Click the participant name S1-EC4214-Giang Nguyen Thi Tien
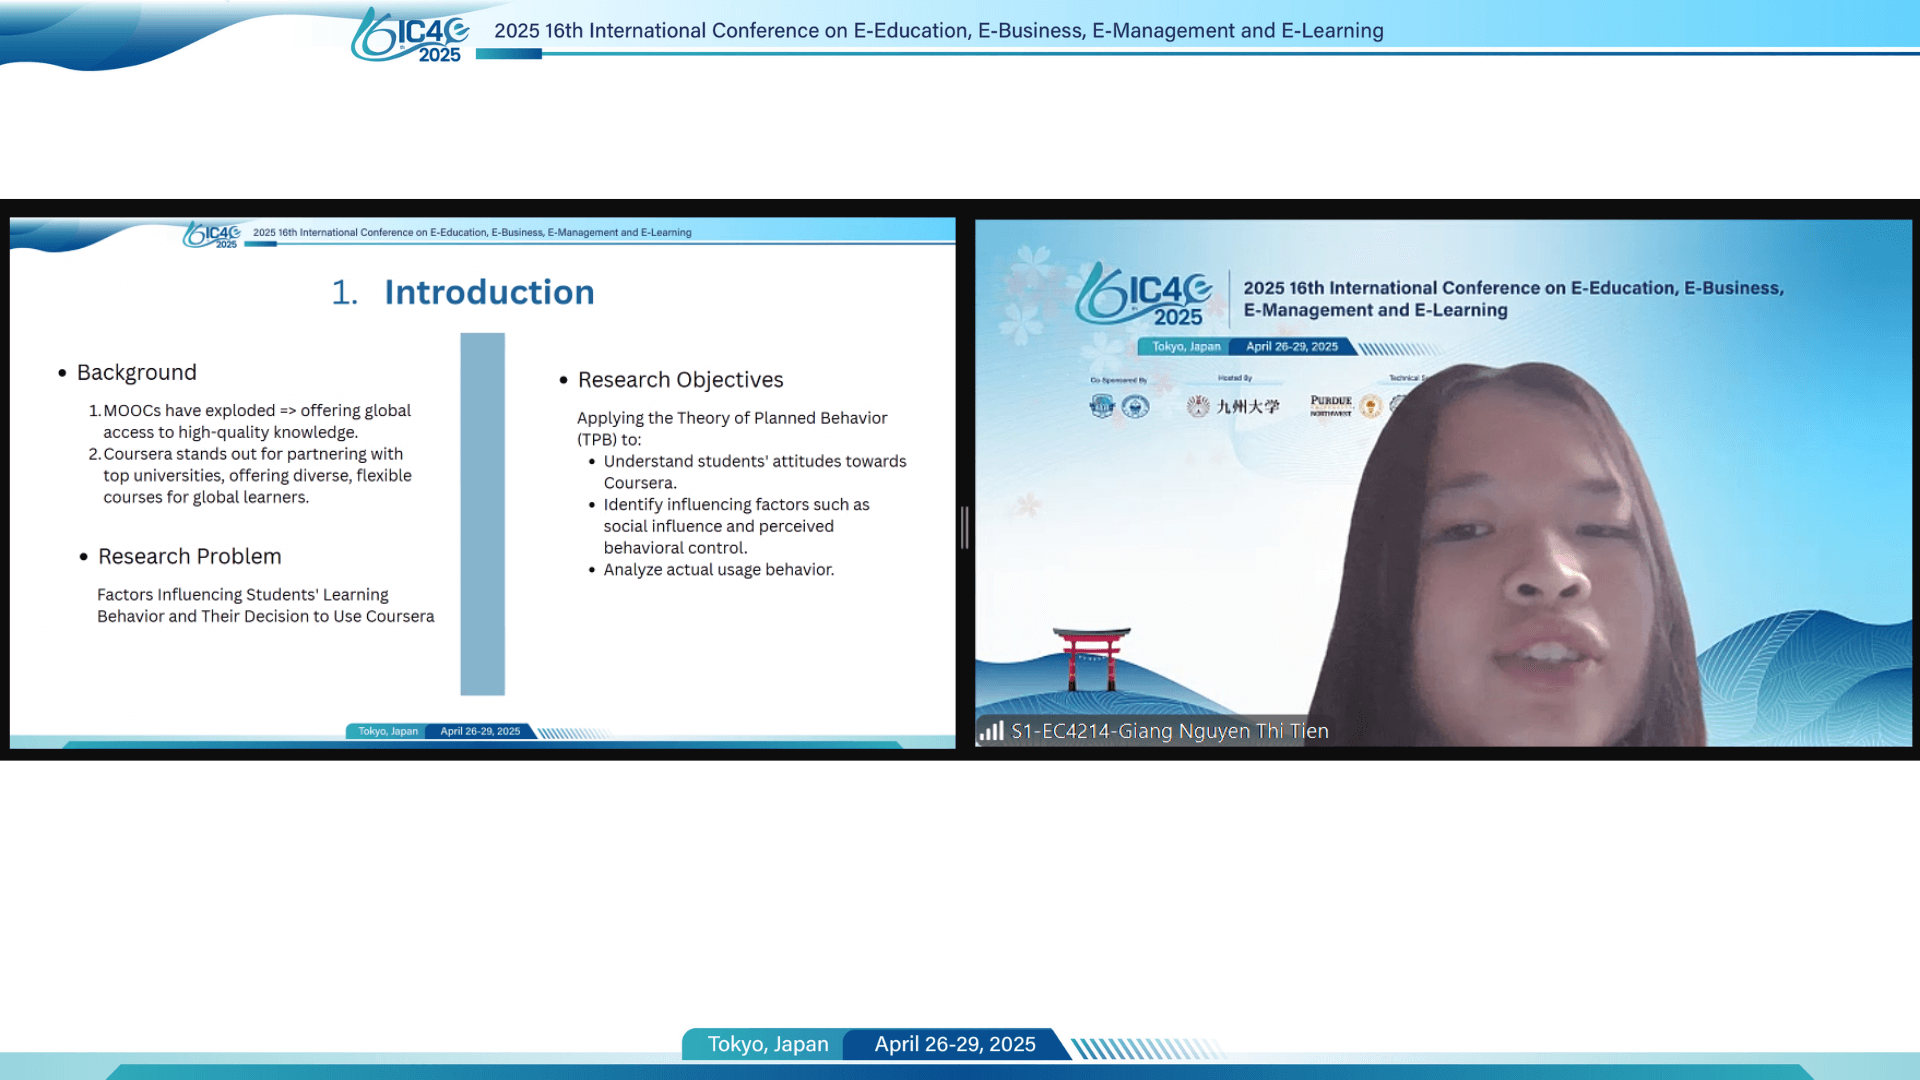The image size is (1920, 1080). coord(1169,731)
